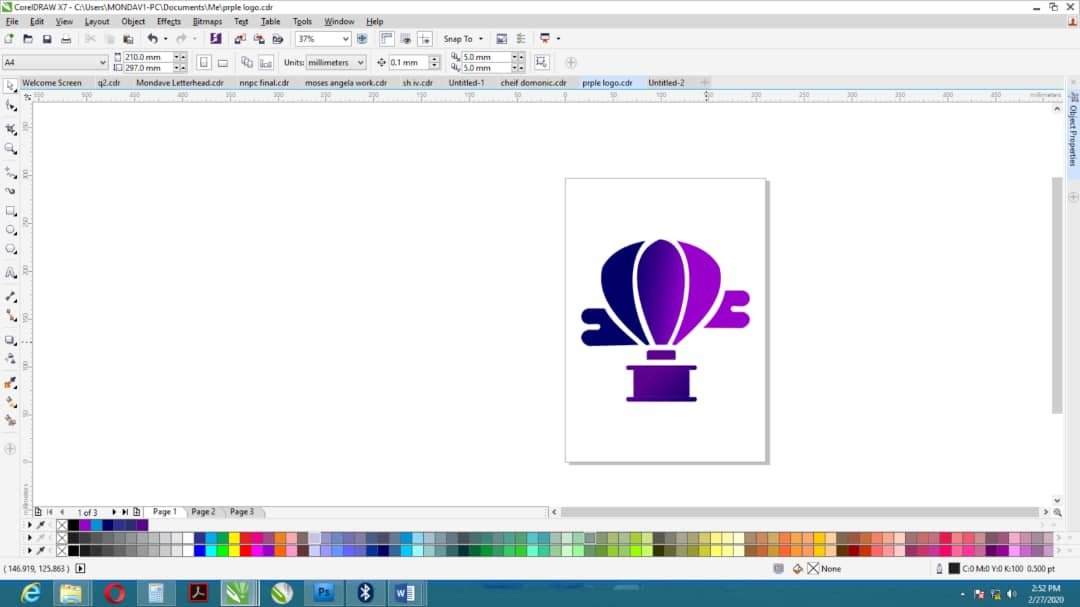
Task: Select the Artistic Media tool
Action: point(10,191)
